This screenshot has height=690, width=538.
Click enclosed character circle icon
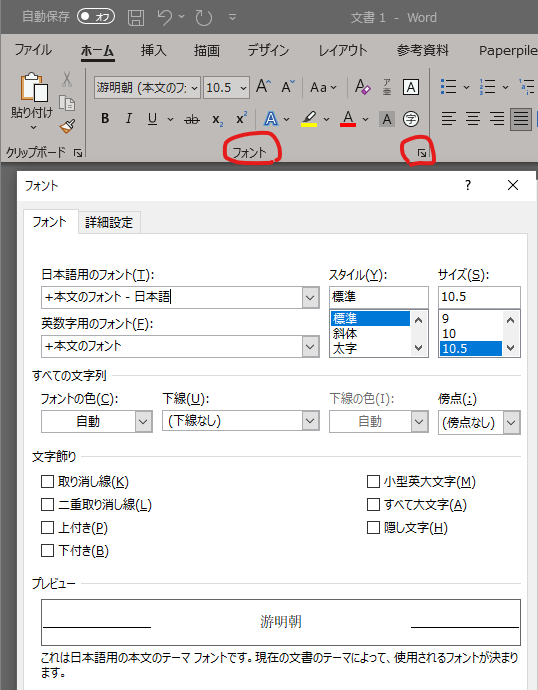[411, 119]
